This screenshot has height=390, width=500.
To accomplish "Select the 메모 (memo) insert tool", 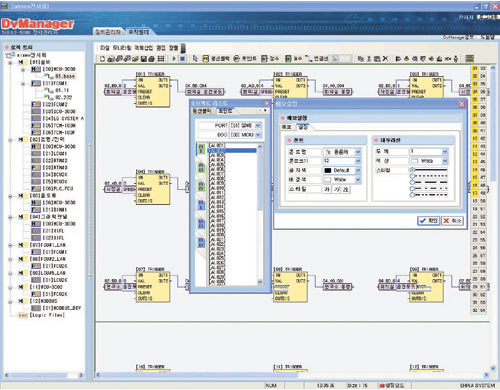I will point(293,59).
